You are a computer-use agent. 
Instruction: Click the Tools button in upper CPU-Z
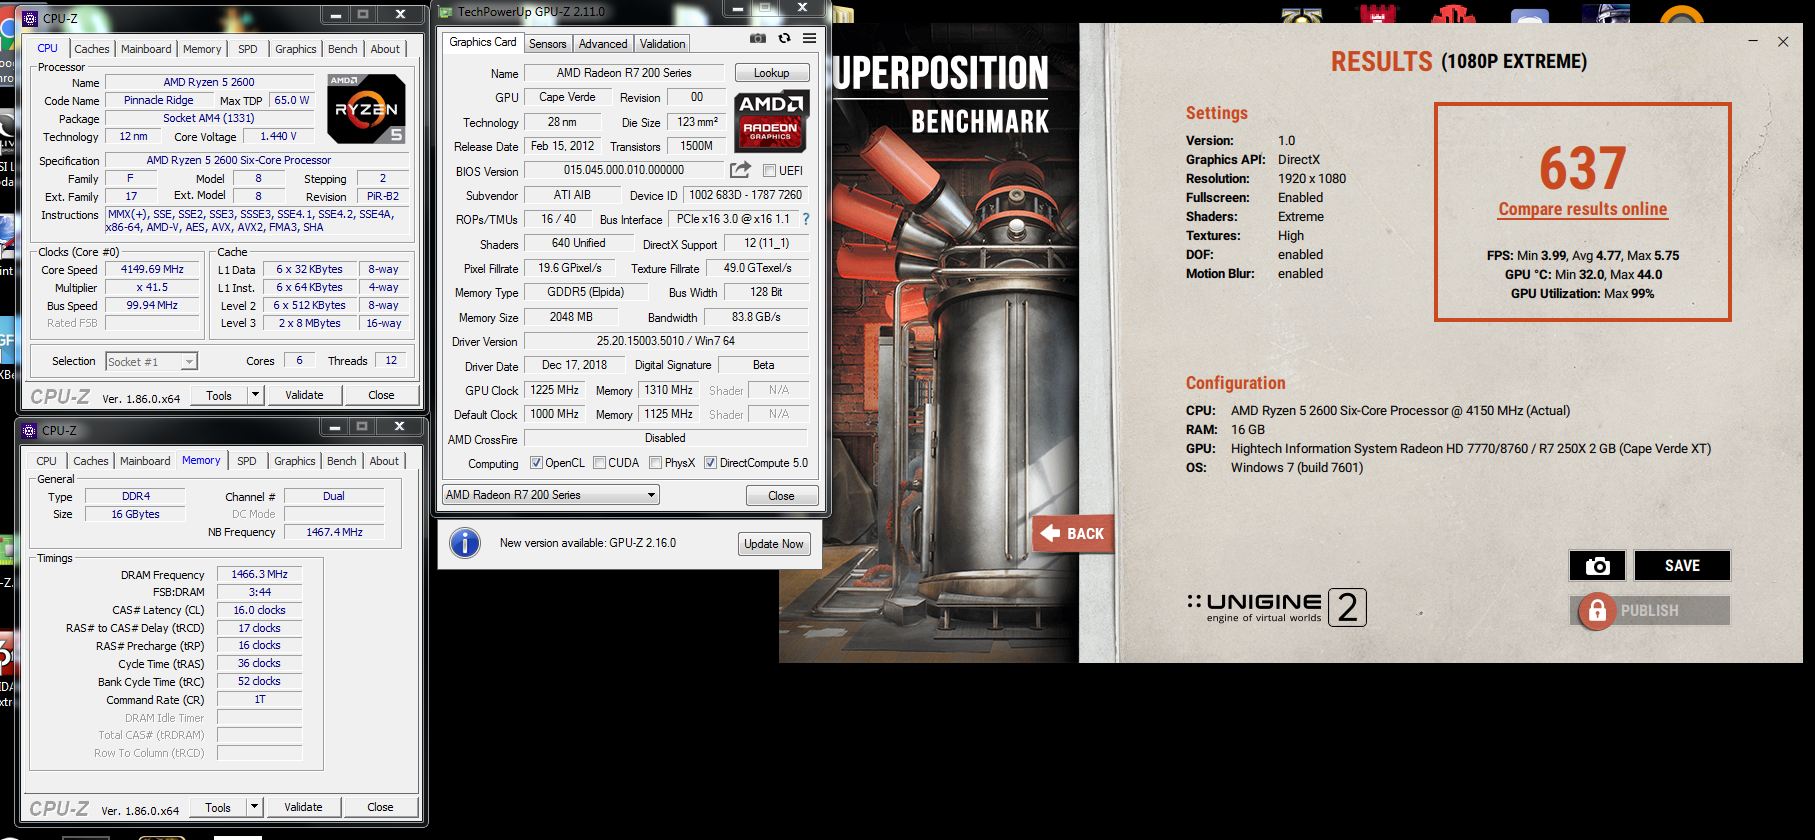click(x=219, y=395)
